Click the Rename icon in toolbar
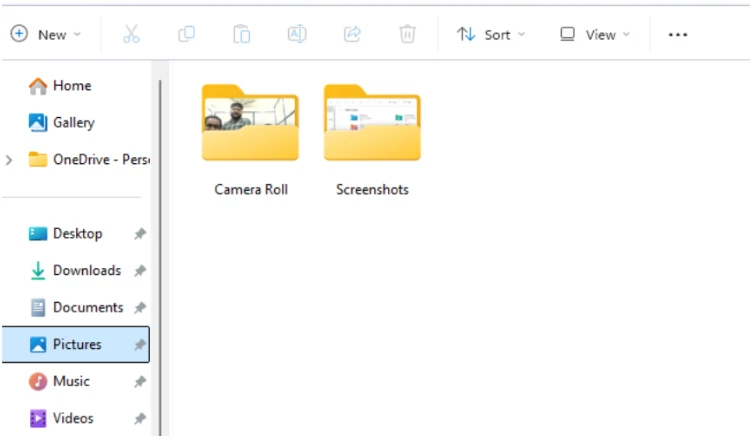 pos(297,34)
